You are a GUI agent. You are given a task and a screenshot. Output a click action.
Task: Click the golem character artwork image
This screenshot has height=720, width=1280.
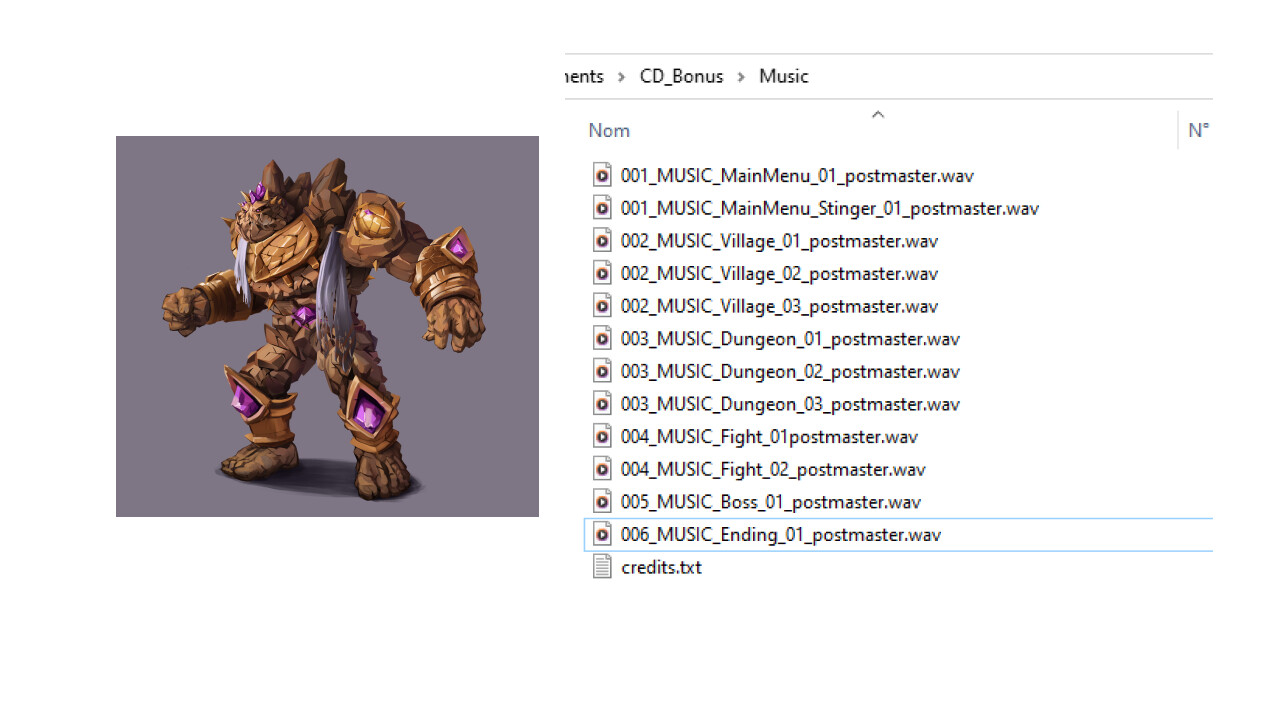click(x=327, y=326)
